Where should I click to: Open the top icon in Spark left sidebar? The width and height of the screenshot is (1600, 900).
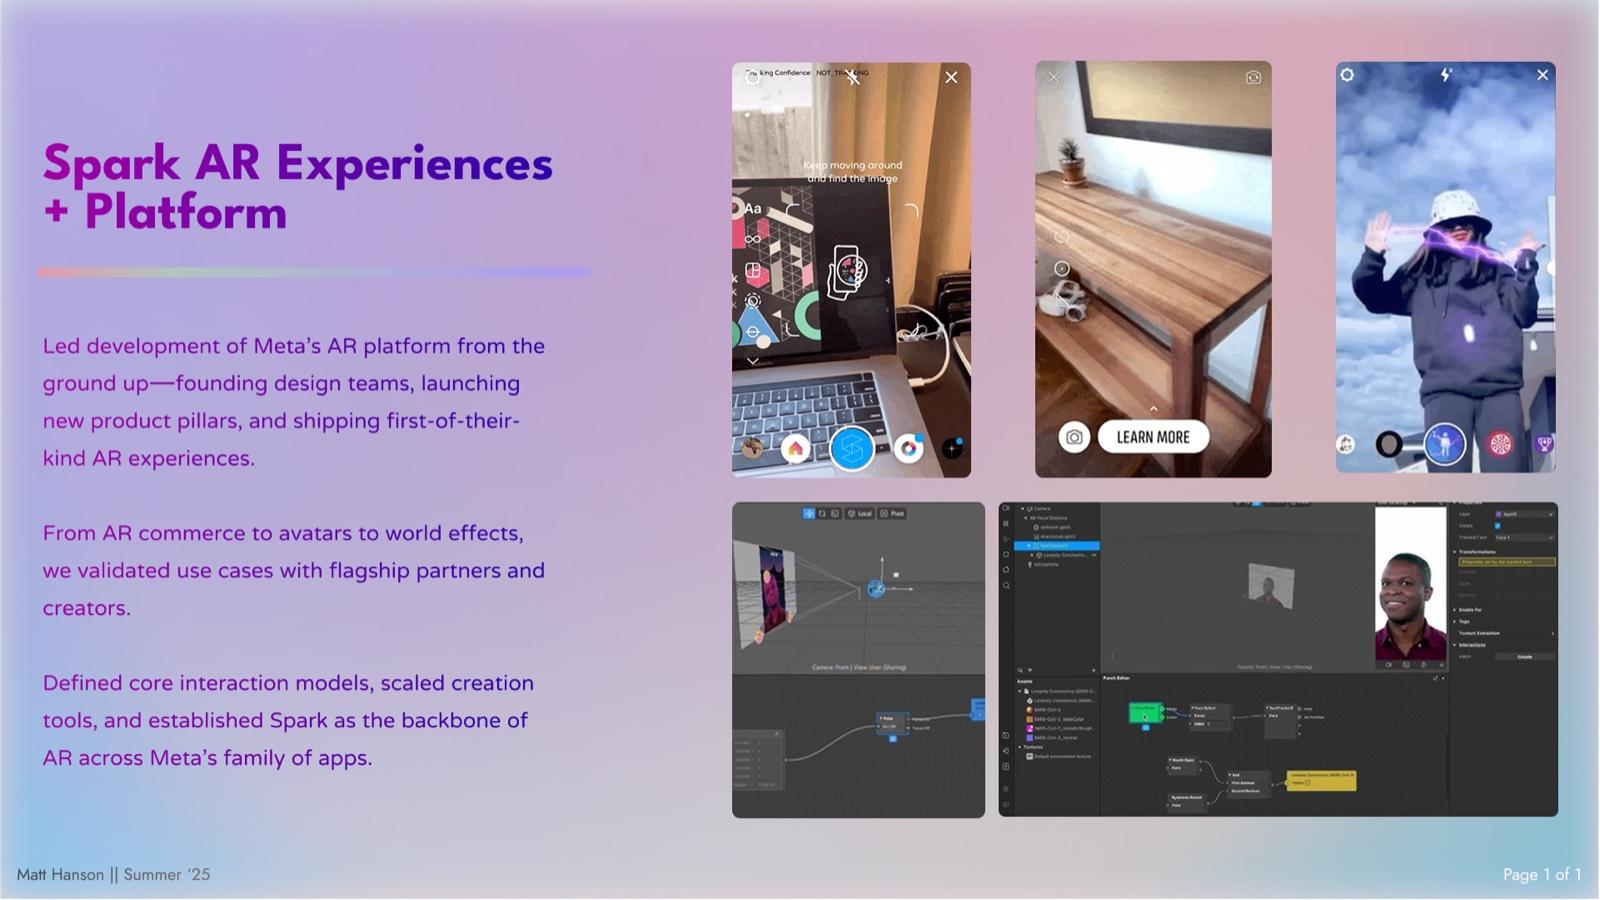click(x=1006, y=509)
